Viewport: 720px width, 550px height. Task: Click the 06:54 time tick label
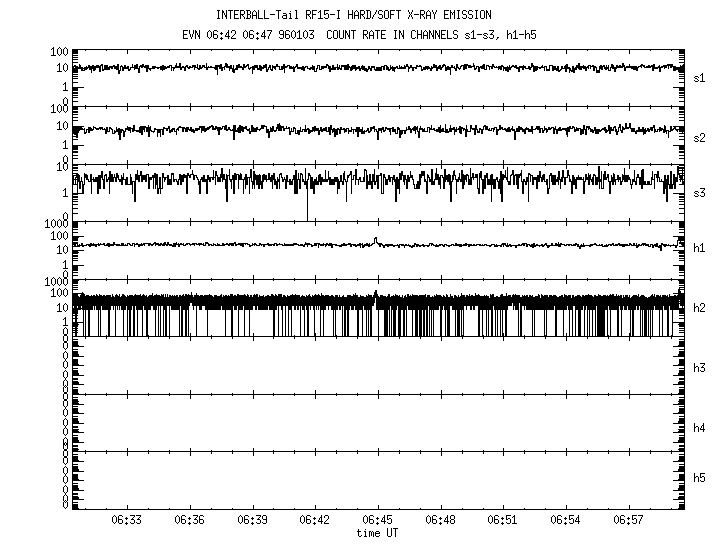[x=566, y=521]
